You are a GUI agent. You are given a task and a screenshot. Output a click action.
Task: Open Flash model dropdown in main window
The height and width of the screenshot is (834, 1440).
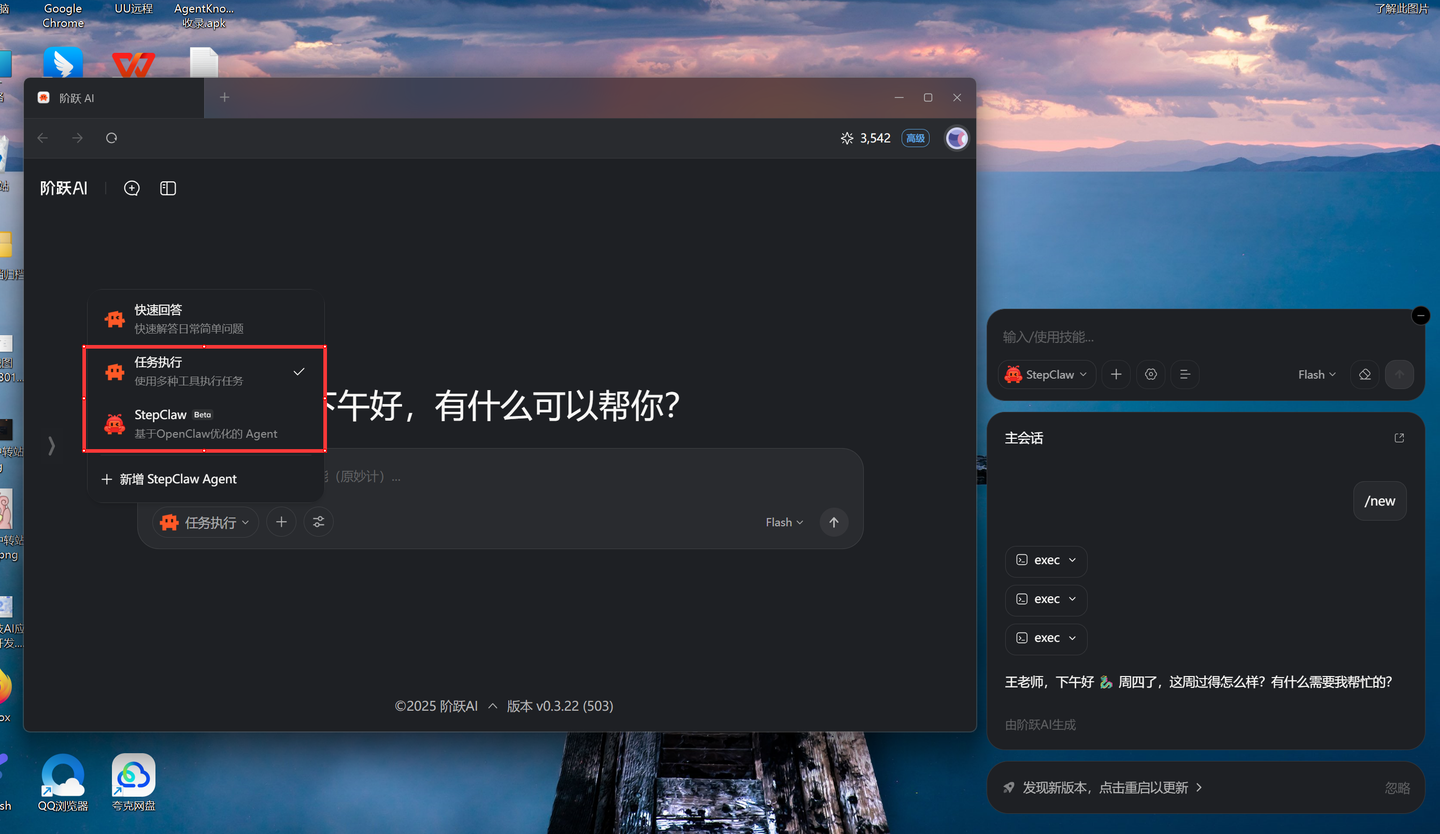click(x=784, y=522)
